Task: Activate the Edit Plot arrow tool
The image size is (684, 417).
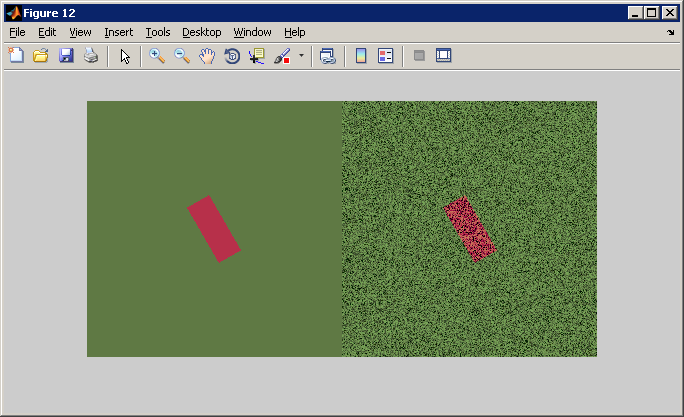Action: point(125,56)
